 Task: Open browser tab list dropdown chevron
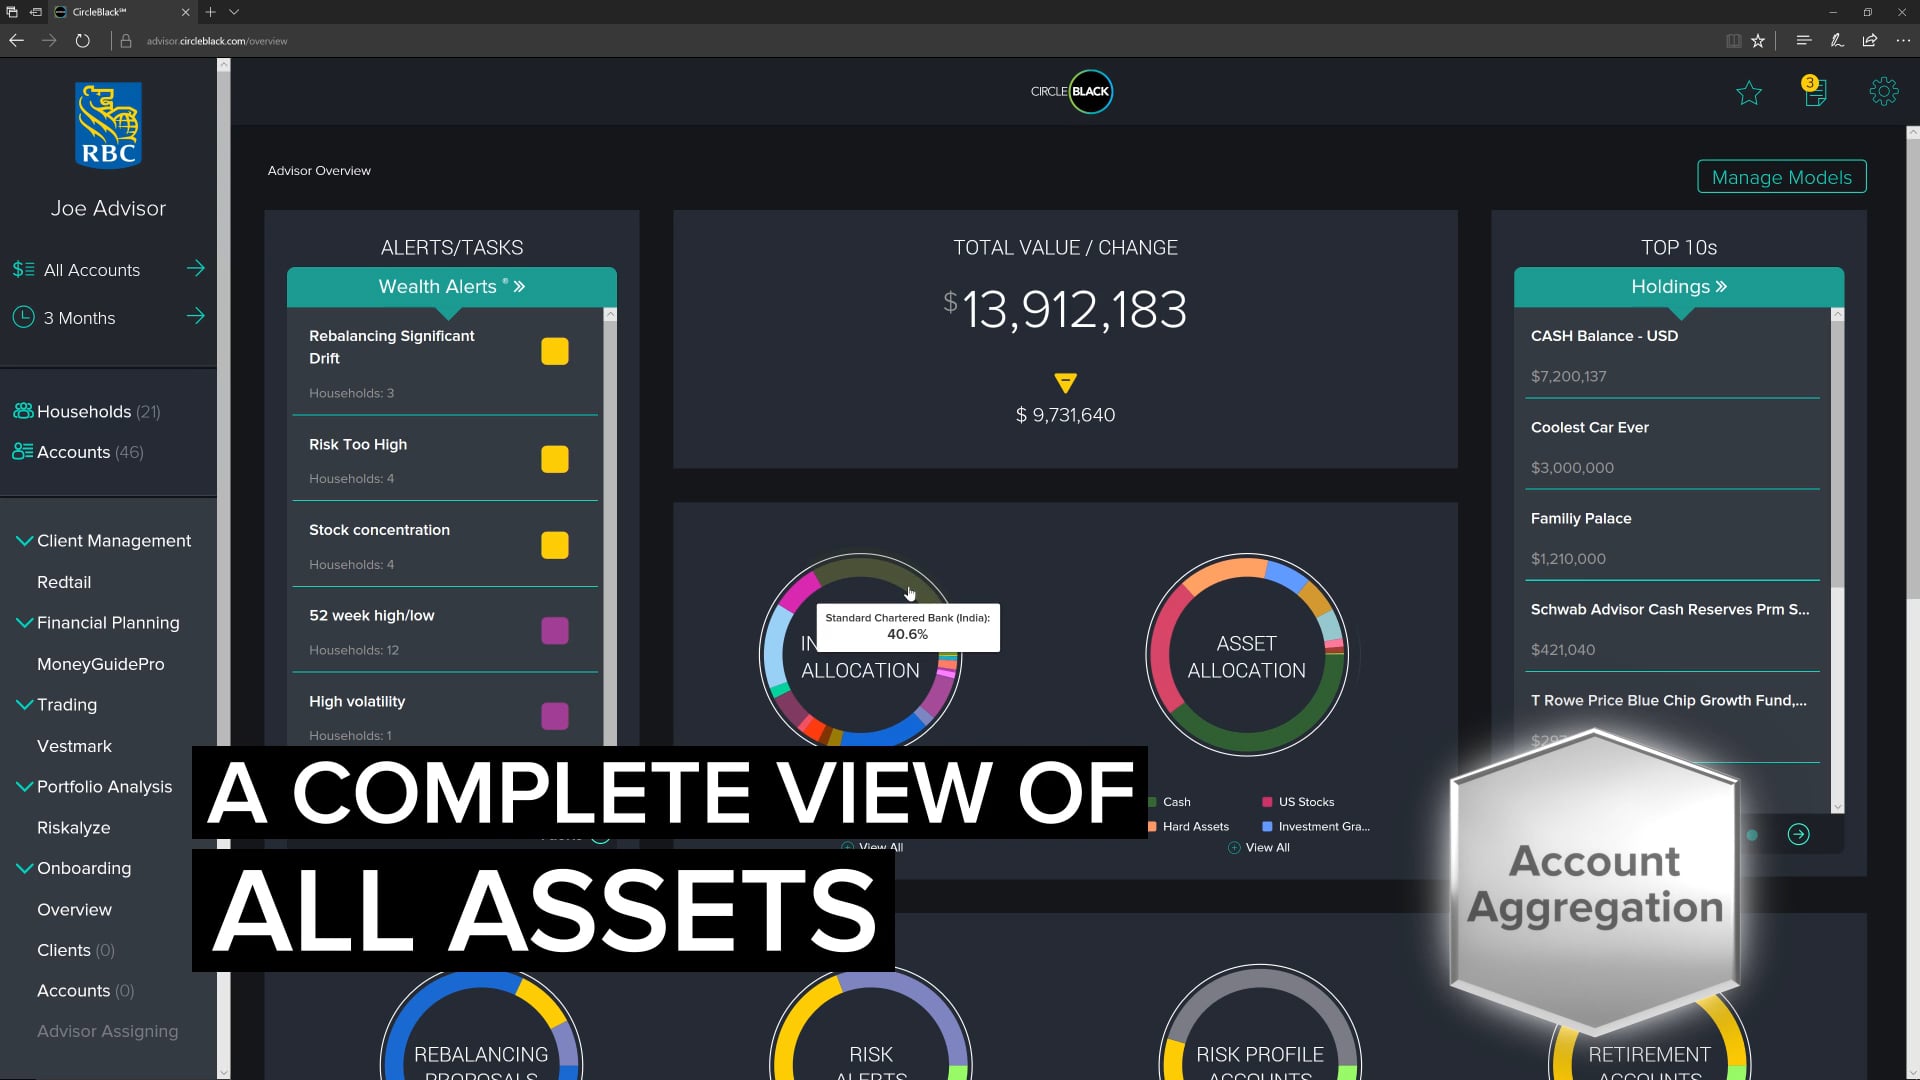(x=234, y=12)
